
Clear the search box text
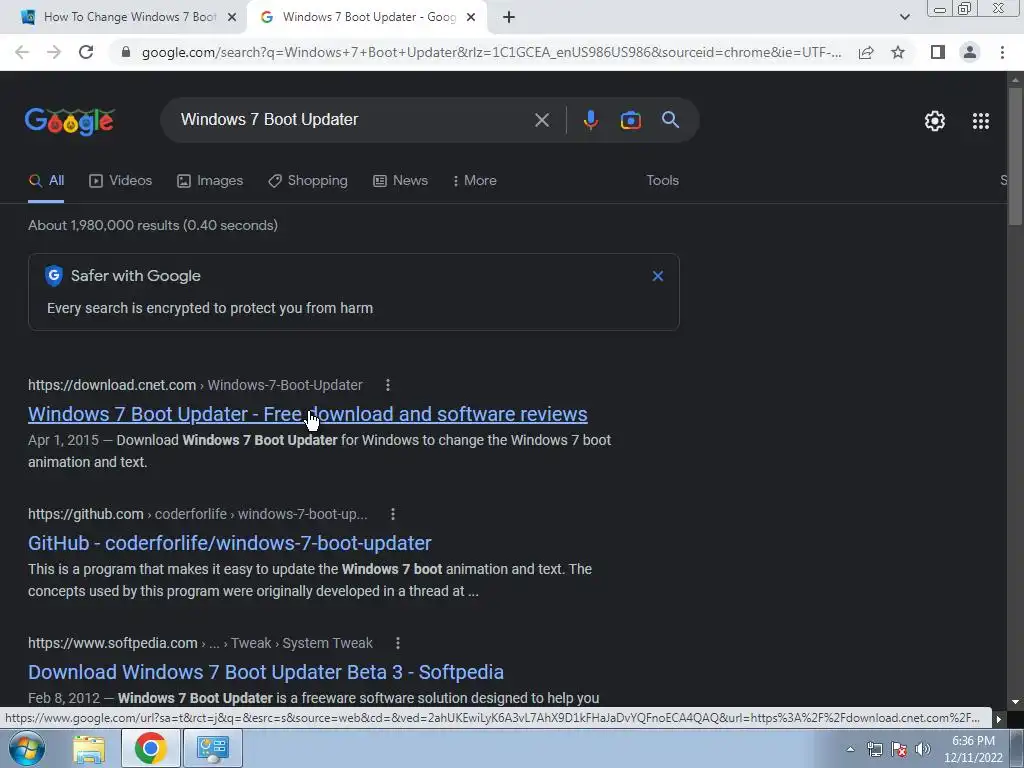point(541,120)
